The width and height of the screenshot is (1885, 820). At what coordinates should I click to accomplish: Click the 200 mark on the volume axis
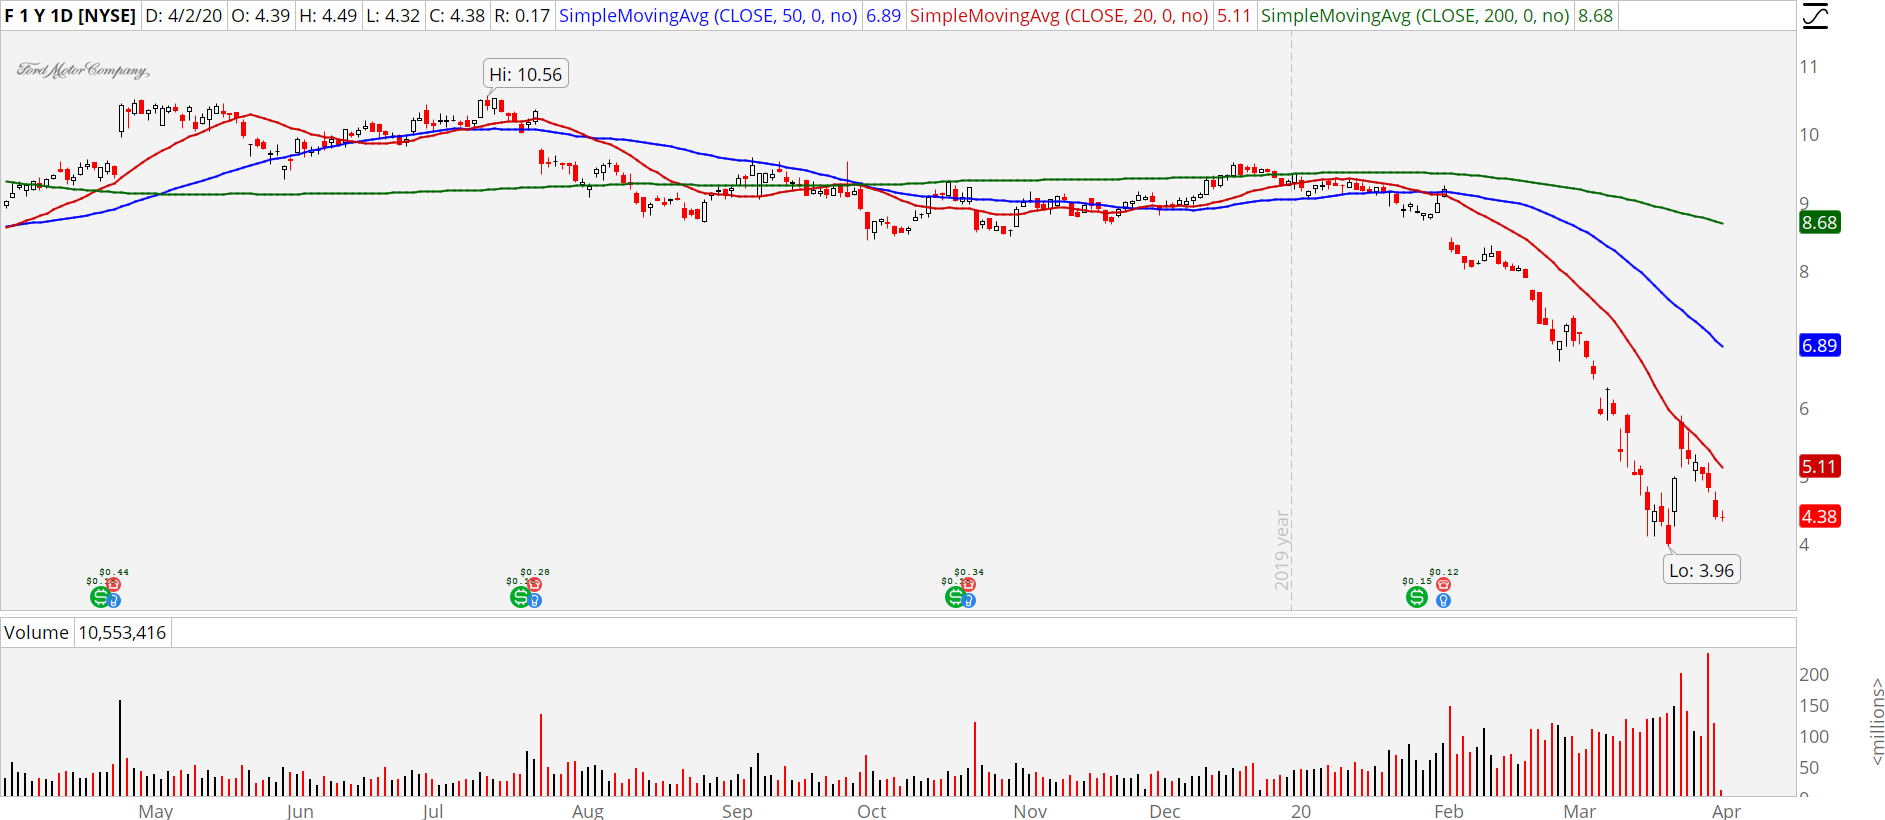[x=1814, y=675]
